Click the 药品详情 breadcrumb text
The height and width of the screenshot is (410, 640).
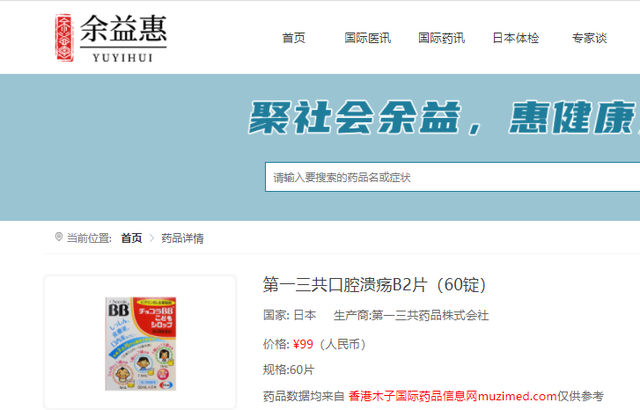coord(182,238)
